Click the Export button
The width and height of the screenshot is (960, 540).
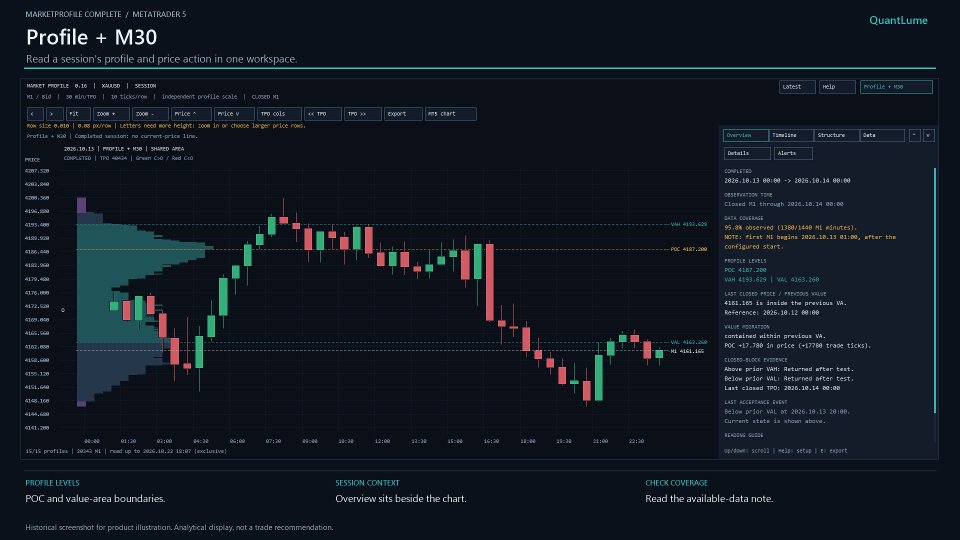[403, 114]
